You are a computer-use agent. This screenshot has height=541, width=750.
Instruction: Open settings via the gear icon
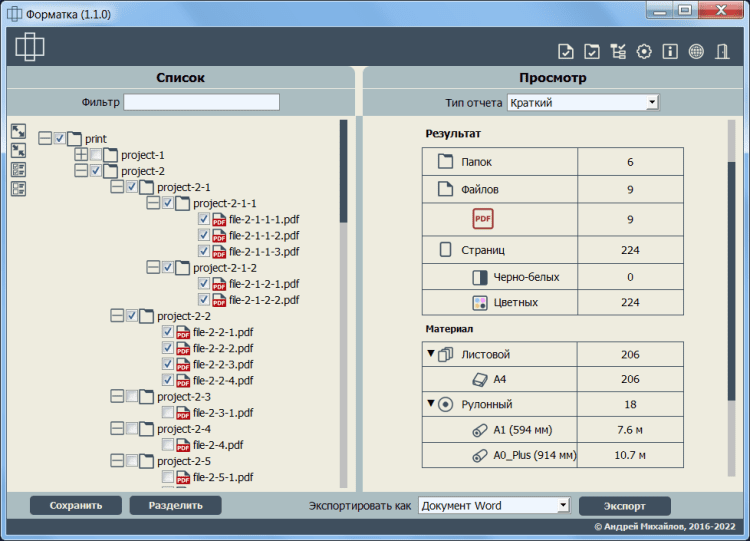pos(644,52)
